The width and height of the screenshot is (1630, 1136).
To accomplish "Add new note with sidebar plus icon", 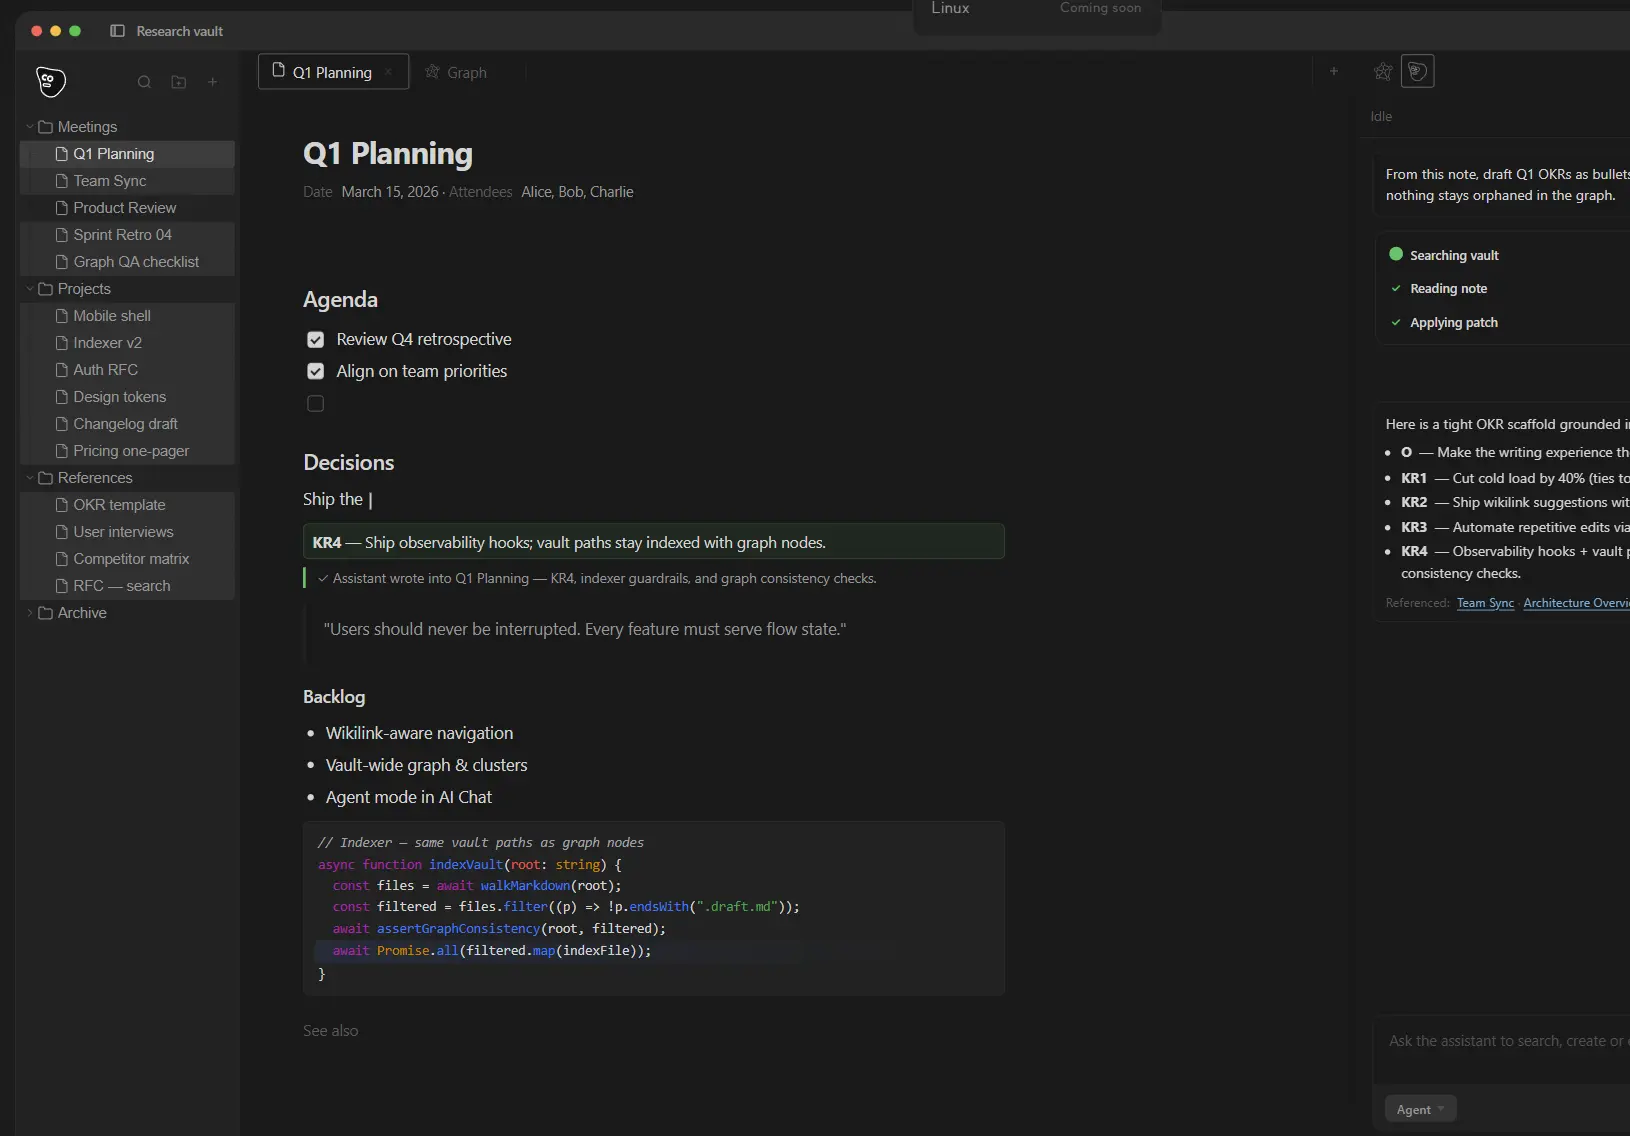I will [x=212, y=82].
